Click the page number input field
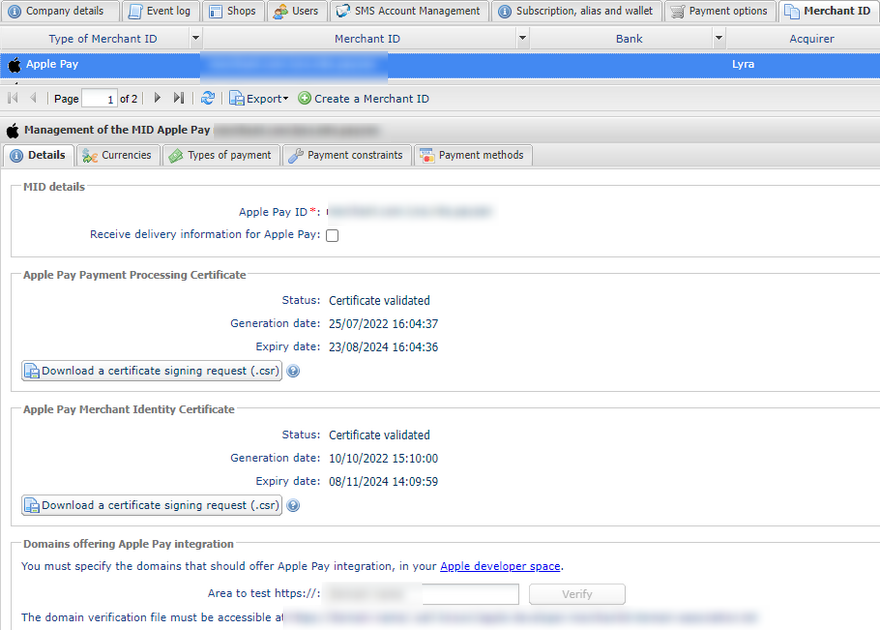The height and width of the screenshot is (630, 880). coord(99,99)
